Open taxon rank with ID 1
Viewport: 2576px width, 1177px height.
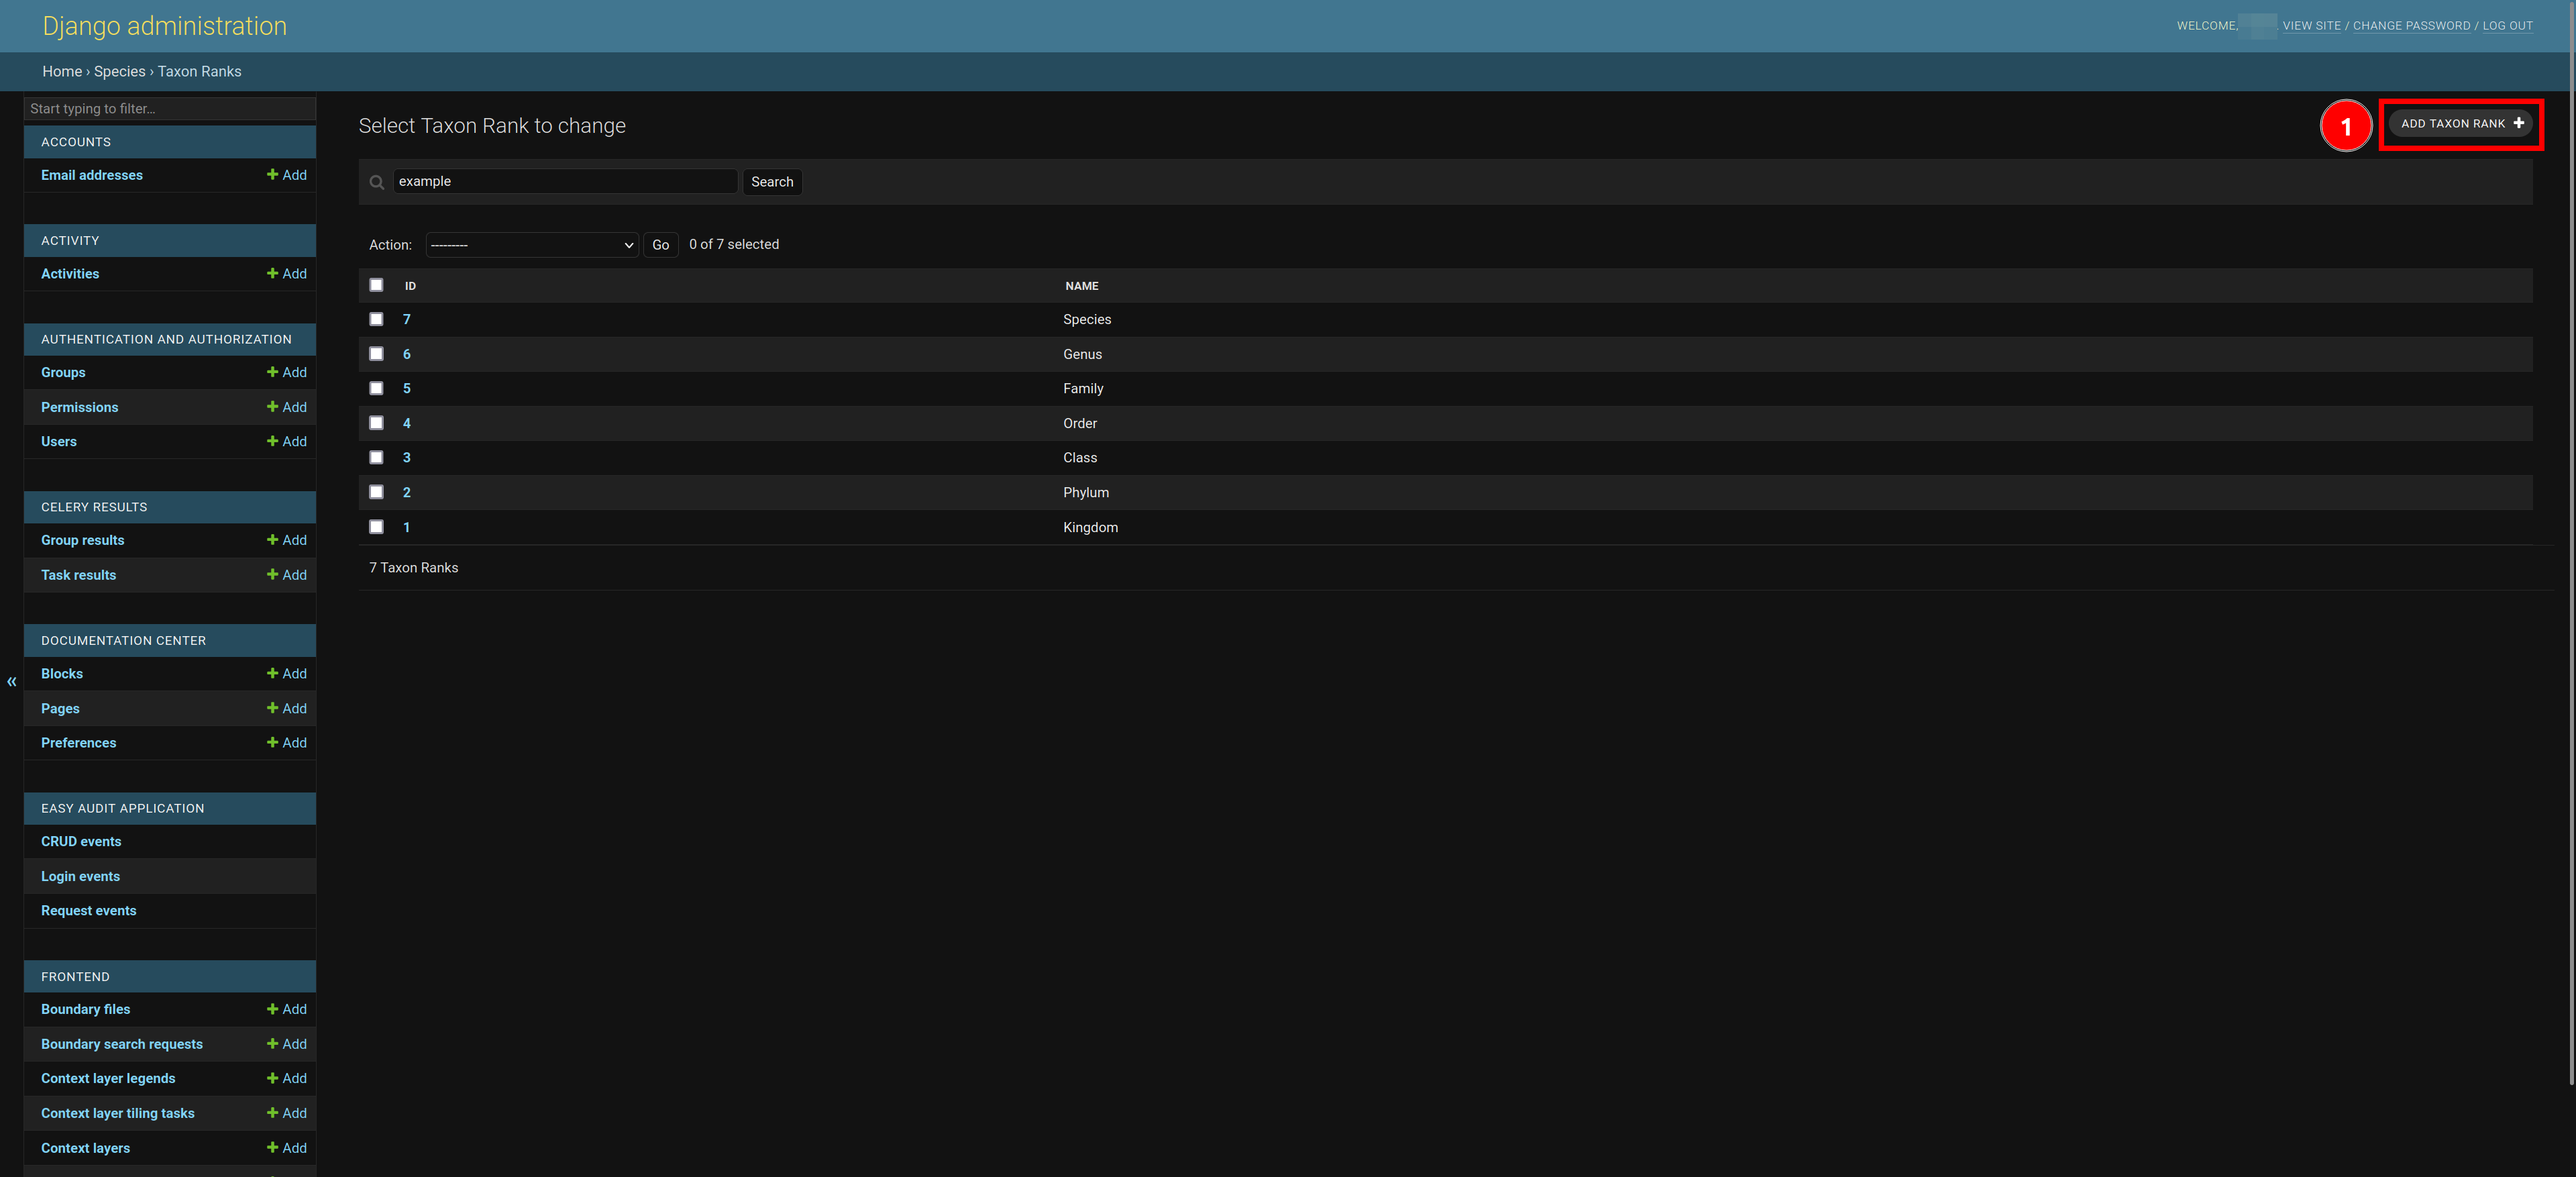click(x=406, y=527)
